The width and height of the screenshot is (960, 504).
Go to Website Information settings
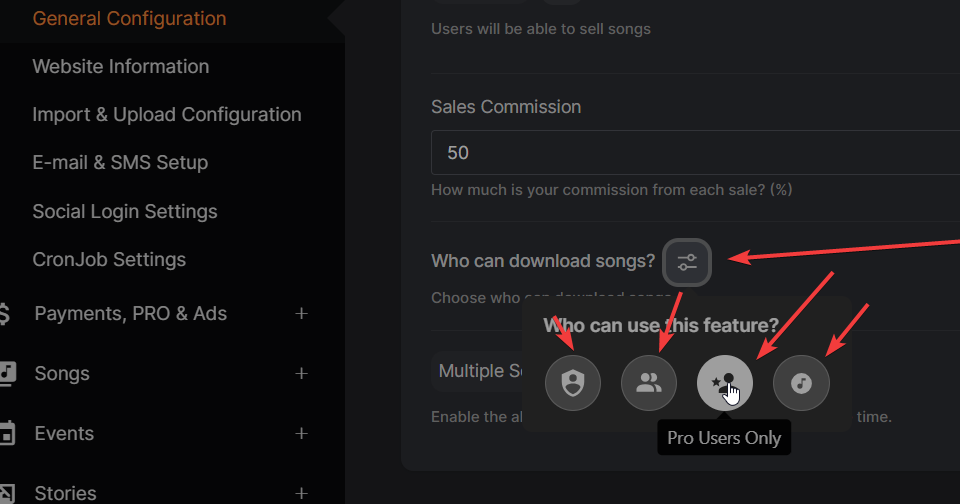pos(121,66)
